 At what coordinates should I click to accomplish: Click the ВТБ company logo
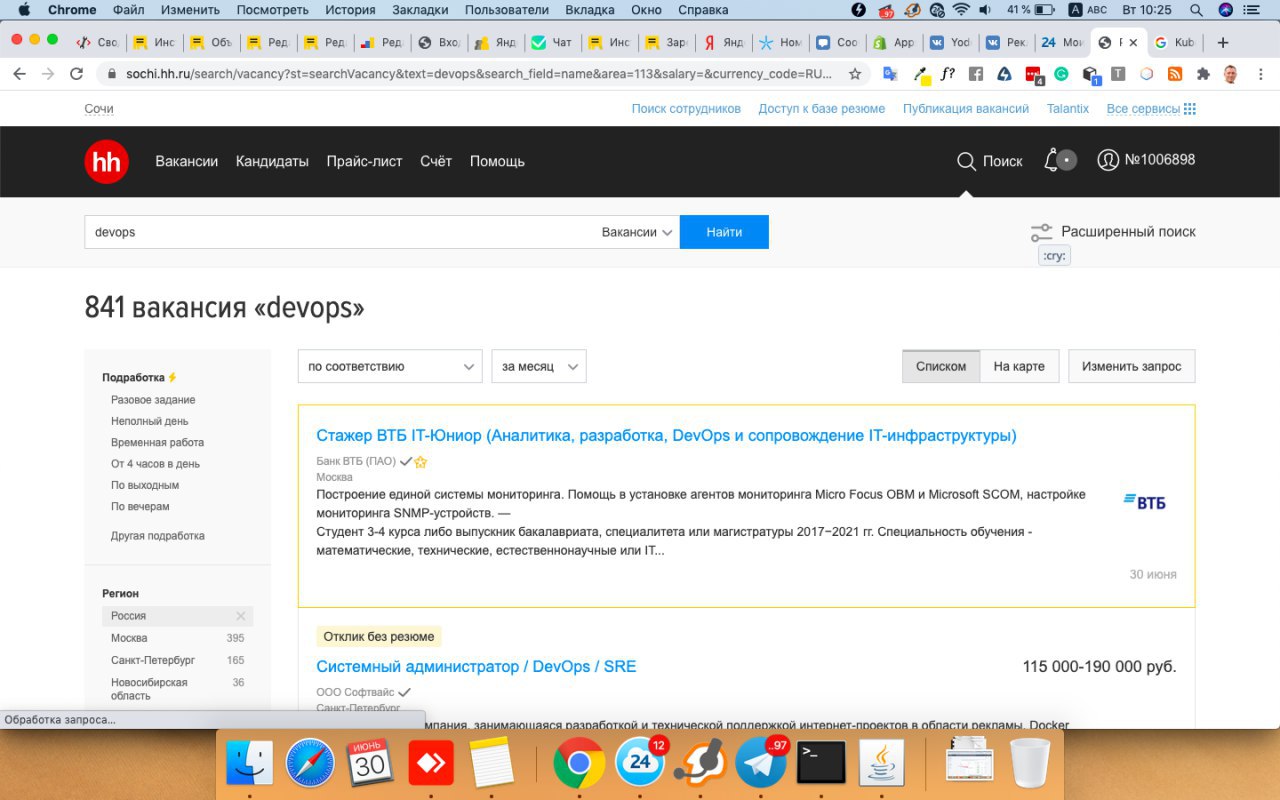point(1144,501)
